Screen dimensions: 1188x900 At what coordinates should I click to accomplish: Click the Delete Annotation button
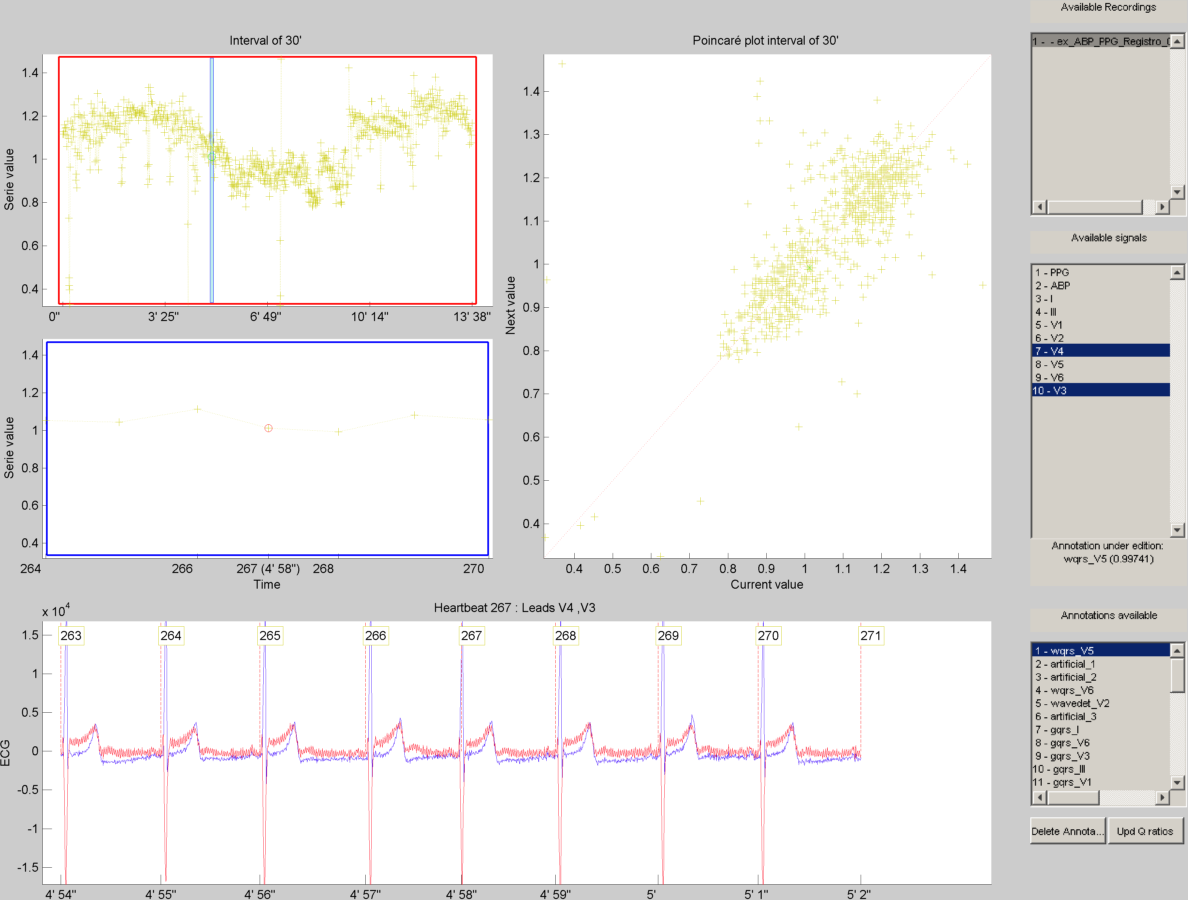(x=1067, y=830)
